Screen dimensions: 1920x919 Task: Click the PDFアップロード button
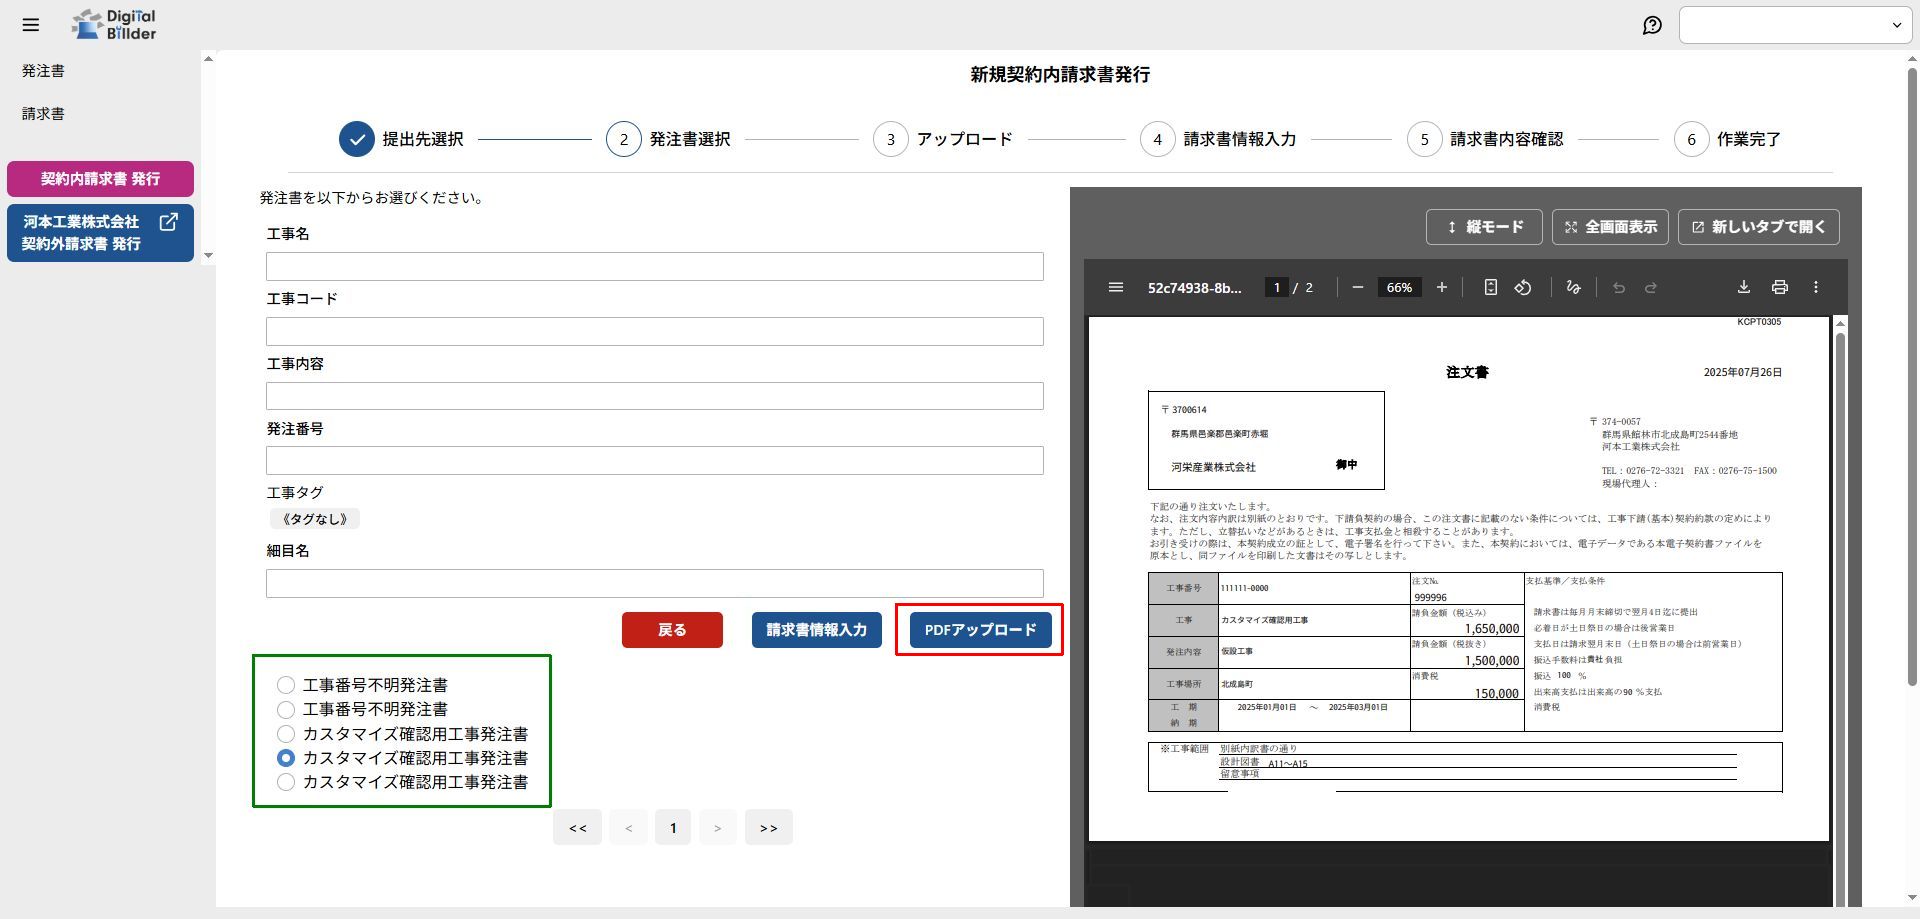tap(980, 630)
